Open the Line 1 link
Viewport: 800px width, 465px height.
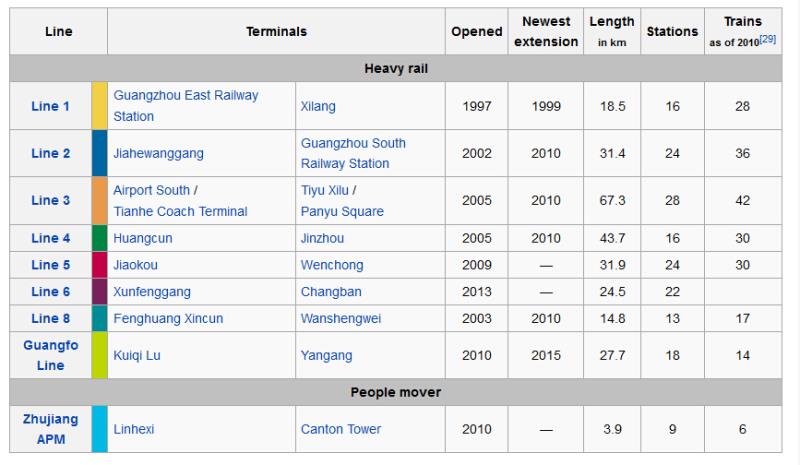click(50, 106)
